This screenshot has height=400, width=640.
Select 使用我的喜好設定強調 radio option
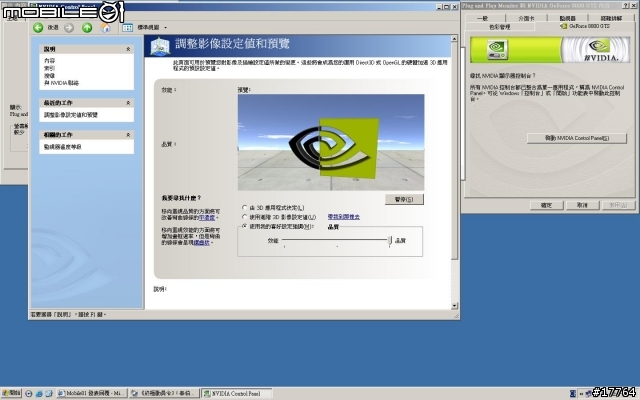pyautogui.click(x=244, y=226)
